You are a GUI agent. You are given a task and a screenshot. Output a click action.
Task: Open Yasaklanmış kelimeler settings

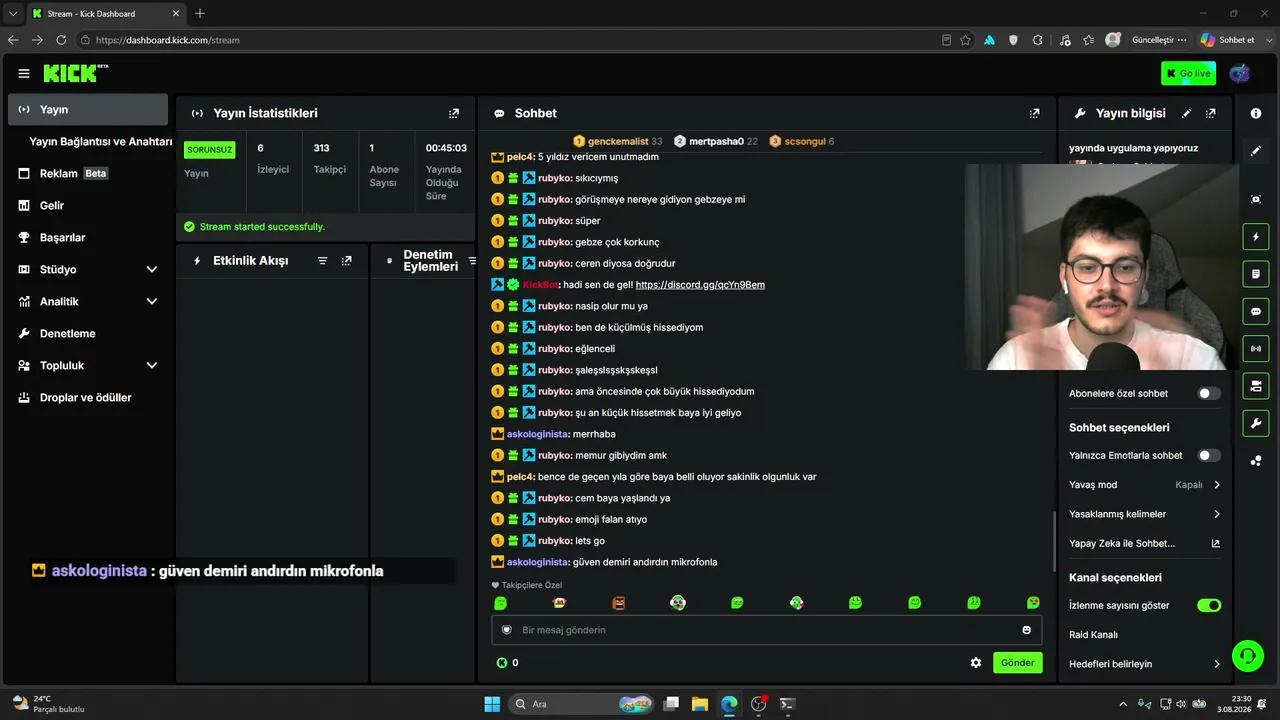[1145, 514]
